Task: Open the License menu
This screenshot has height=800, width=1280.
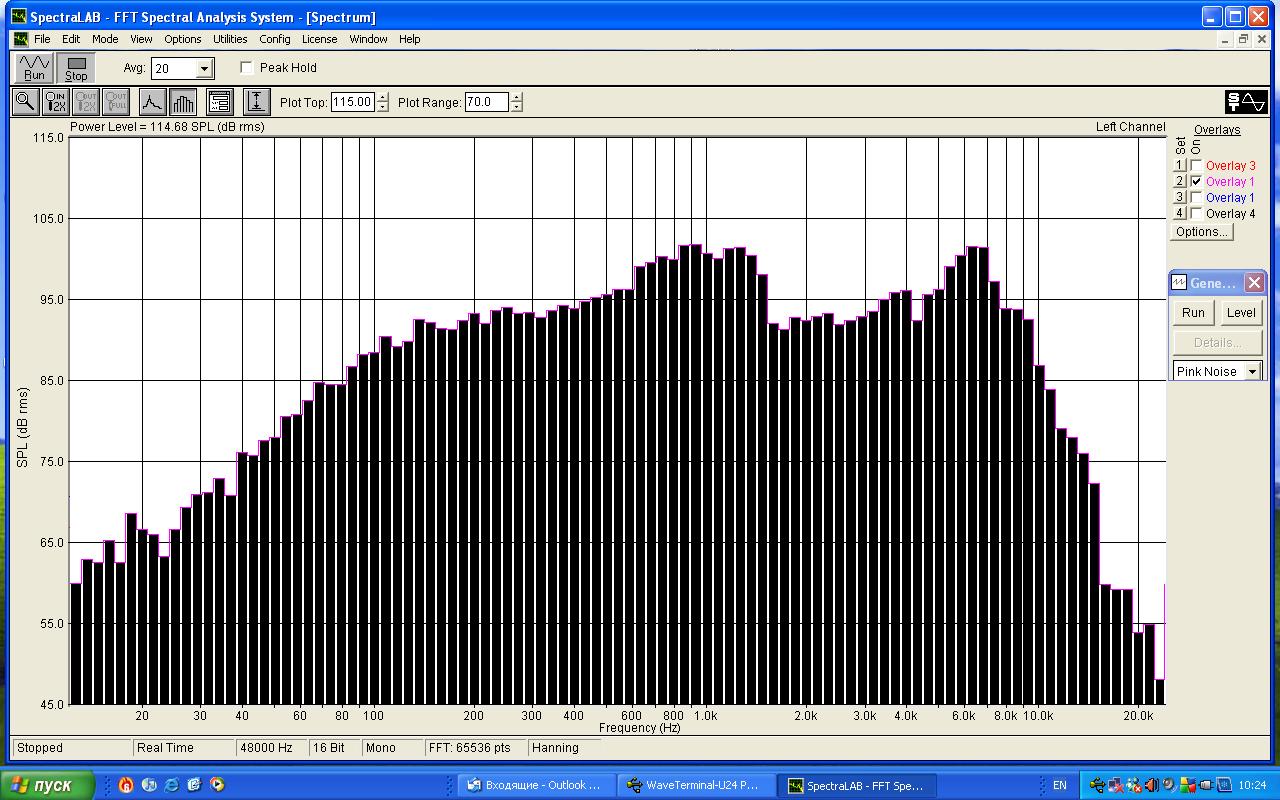Action: 319,39
